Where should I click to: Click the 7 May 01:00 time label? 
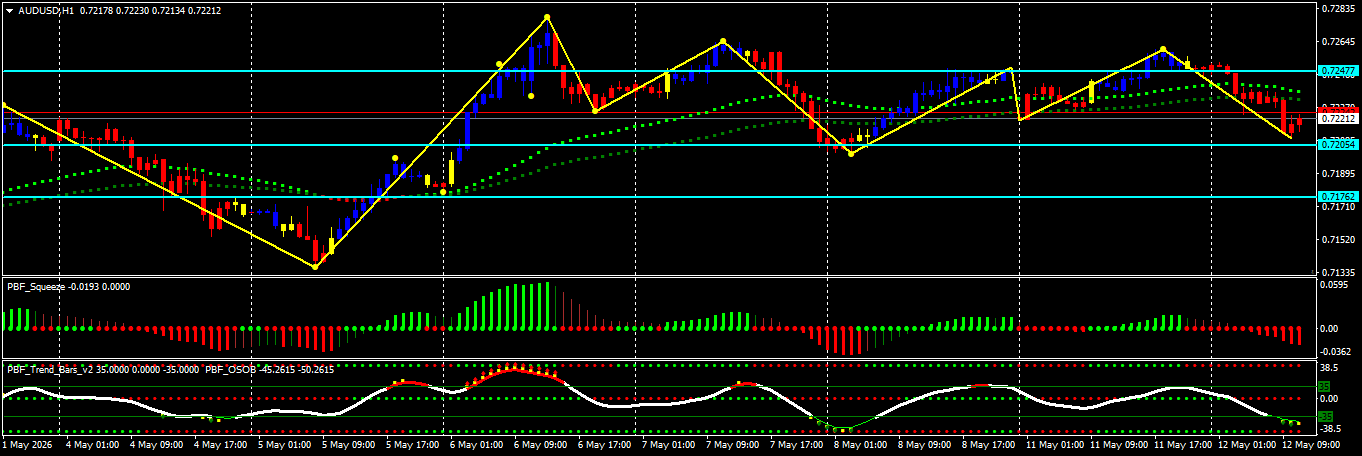[667, 444]
